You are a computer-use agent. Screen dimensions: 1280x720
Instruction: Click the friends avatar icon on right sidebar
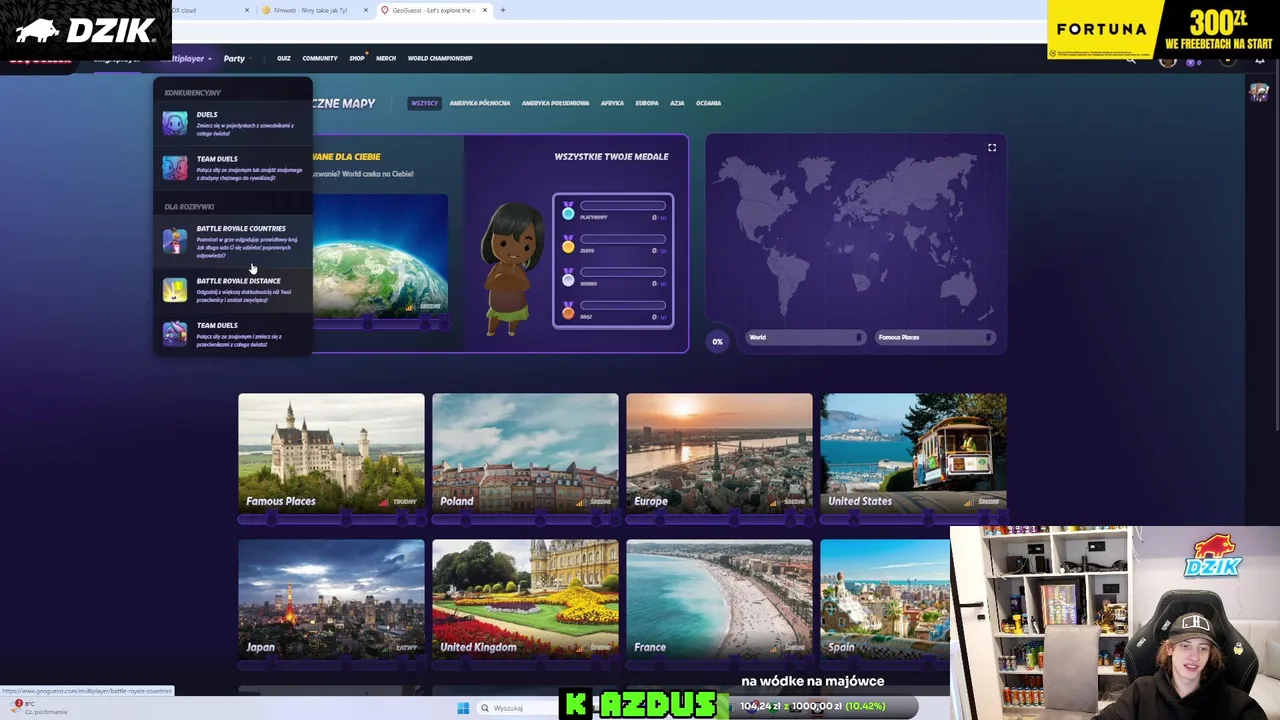pos(1258,92)
